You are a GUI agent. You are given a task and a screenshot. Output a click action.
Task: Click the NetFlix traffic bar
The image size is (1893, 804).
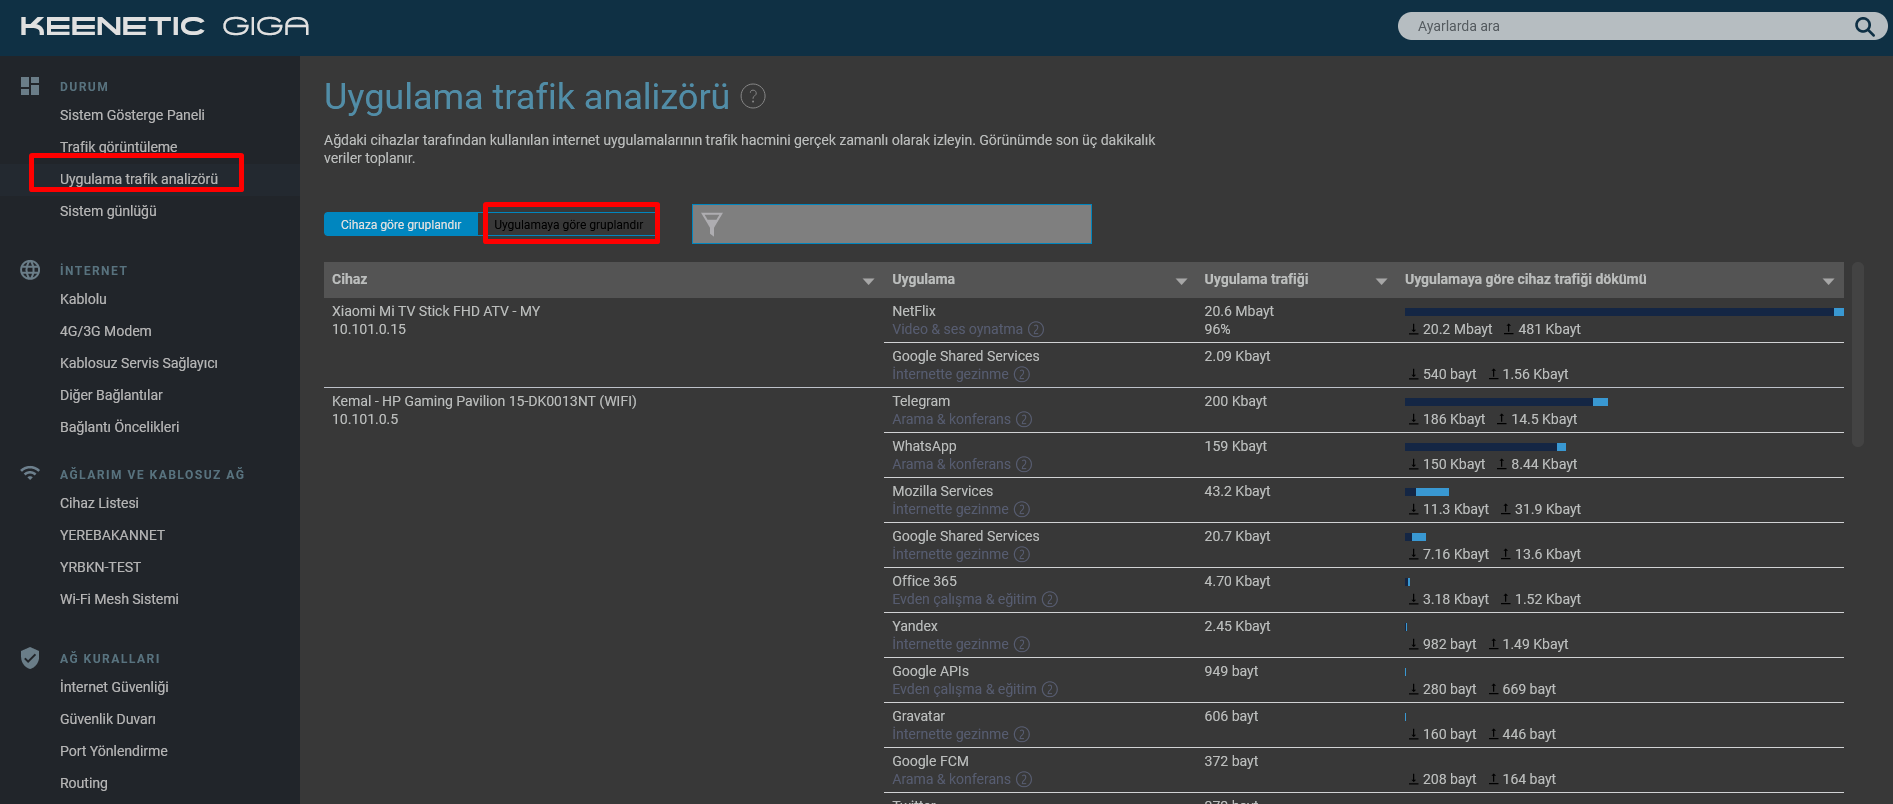[1624, 312]
